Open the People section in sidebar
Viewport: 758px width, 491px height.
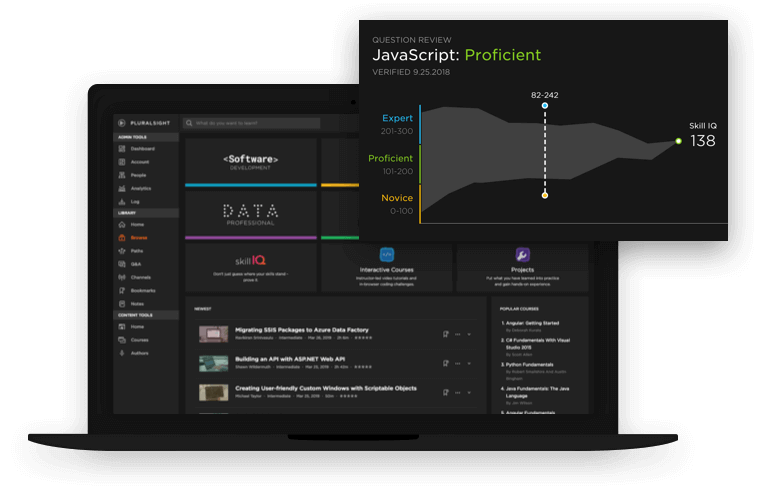138,175
